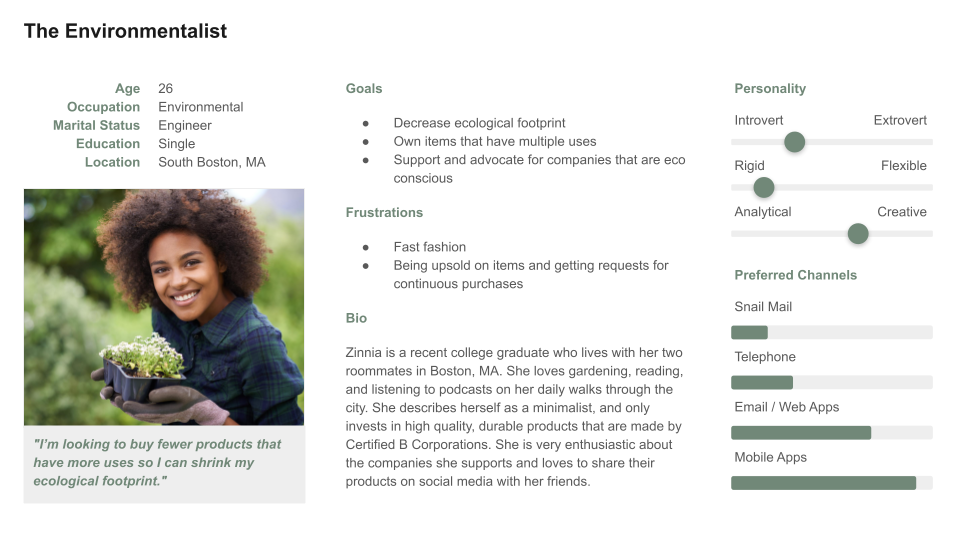Click the Analytical-Creative slider knob
The height and width of the screenshot is (540, 960).
click(x=858, y=233)
